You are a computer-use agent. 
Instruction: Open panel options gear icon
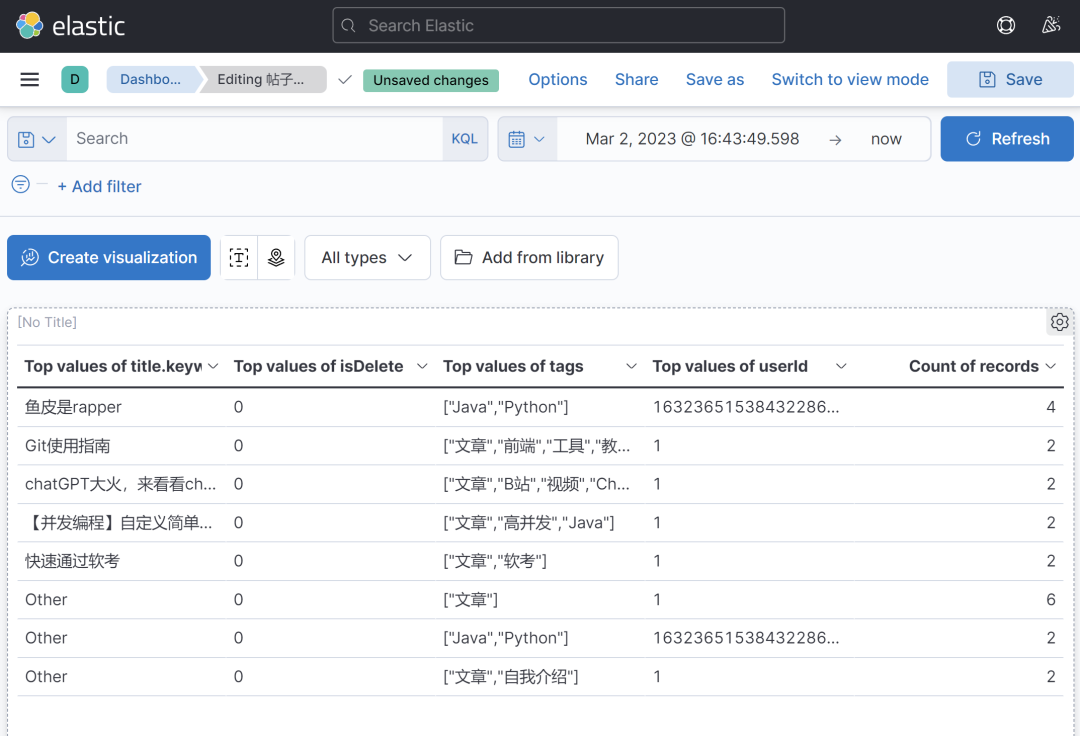pyautogui.click(x=1059, y=322)
